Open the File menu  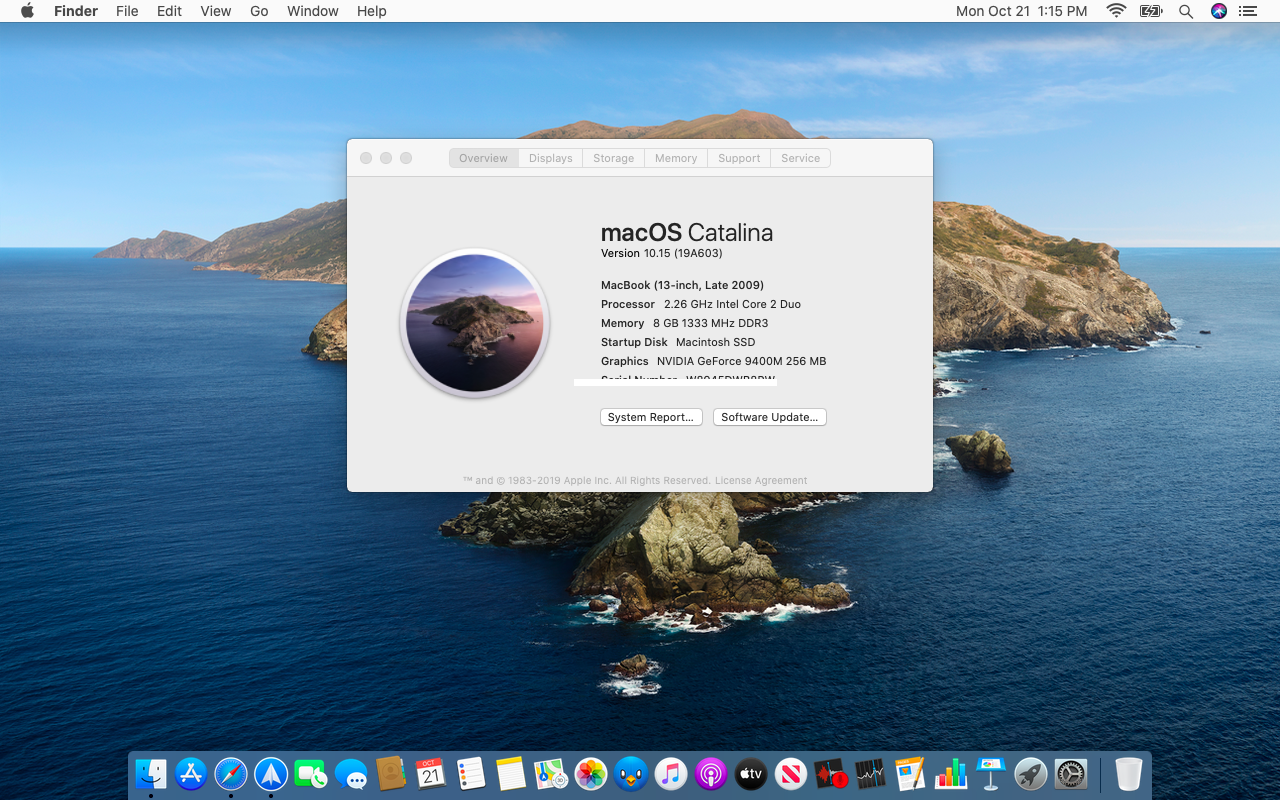pyautogui.click(x=127, y=11)
